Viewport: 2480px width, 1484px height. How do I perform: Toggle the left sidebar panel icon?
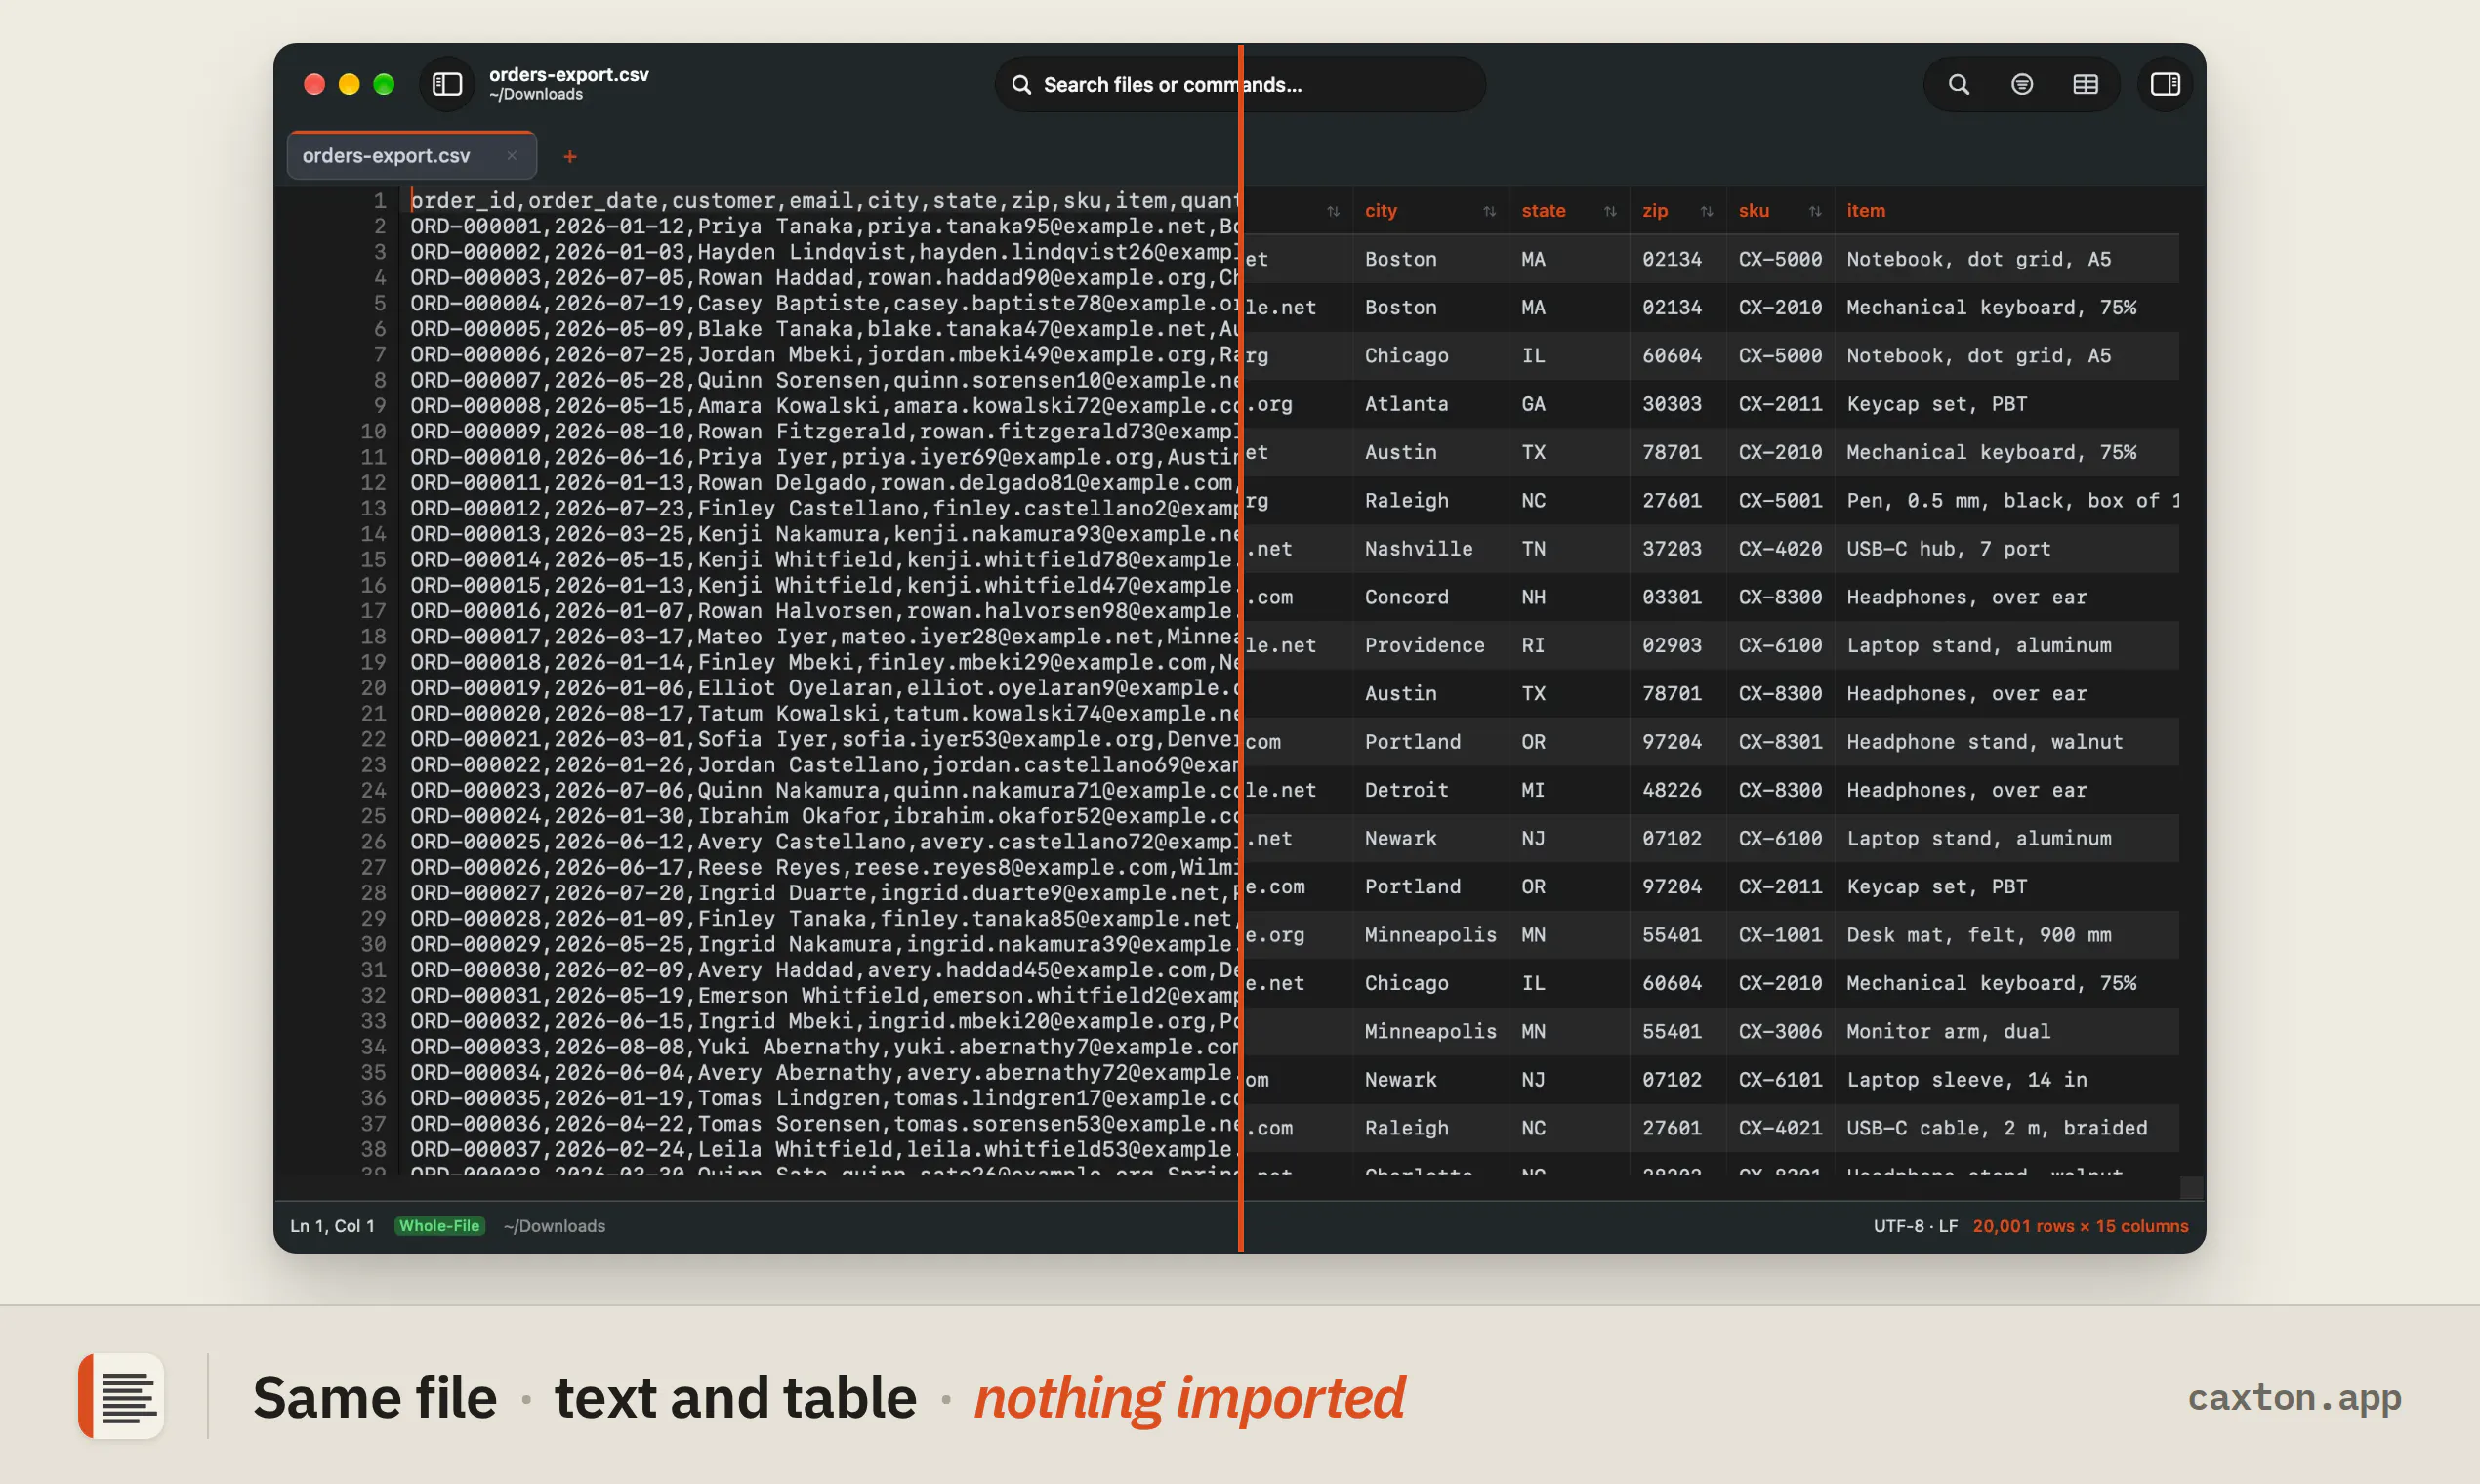click(446, 84)
